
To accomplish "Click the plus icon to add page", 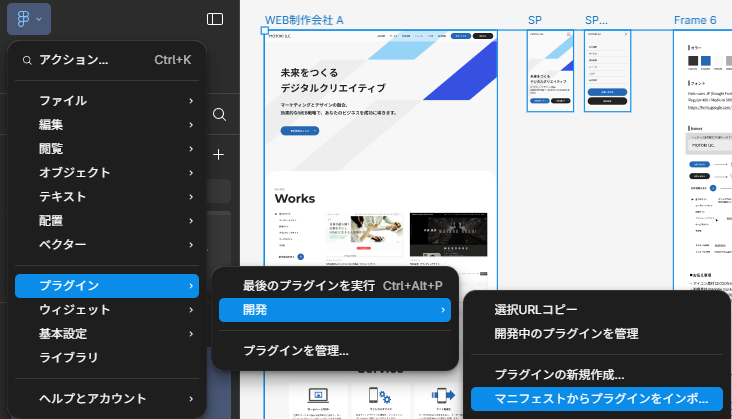I will click(219, 154).
